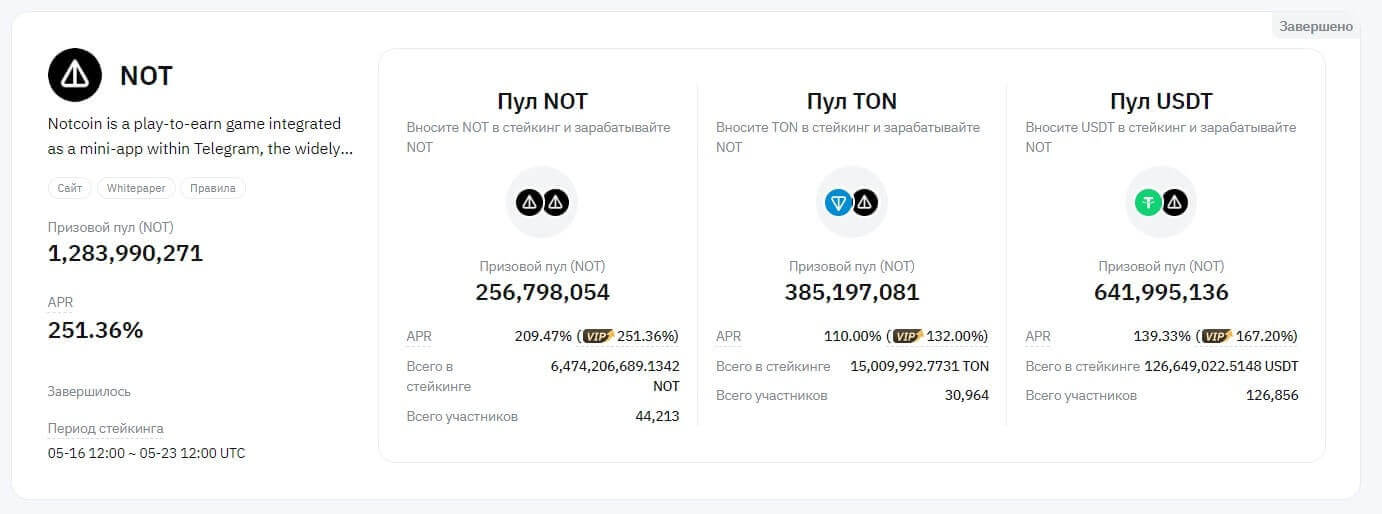Screen dimensions: 1382x514
Task: Click the paired NOT icons in Пул NOT
Action: (x=542, y=203)
